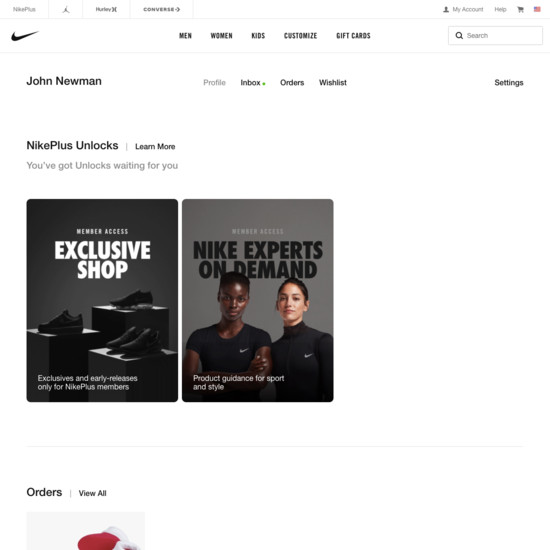Open the Customize menu
This screenshot has height=550, width=550.
coord(301,36)
